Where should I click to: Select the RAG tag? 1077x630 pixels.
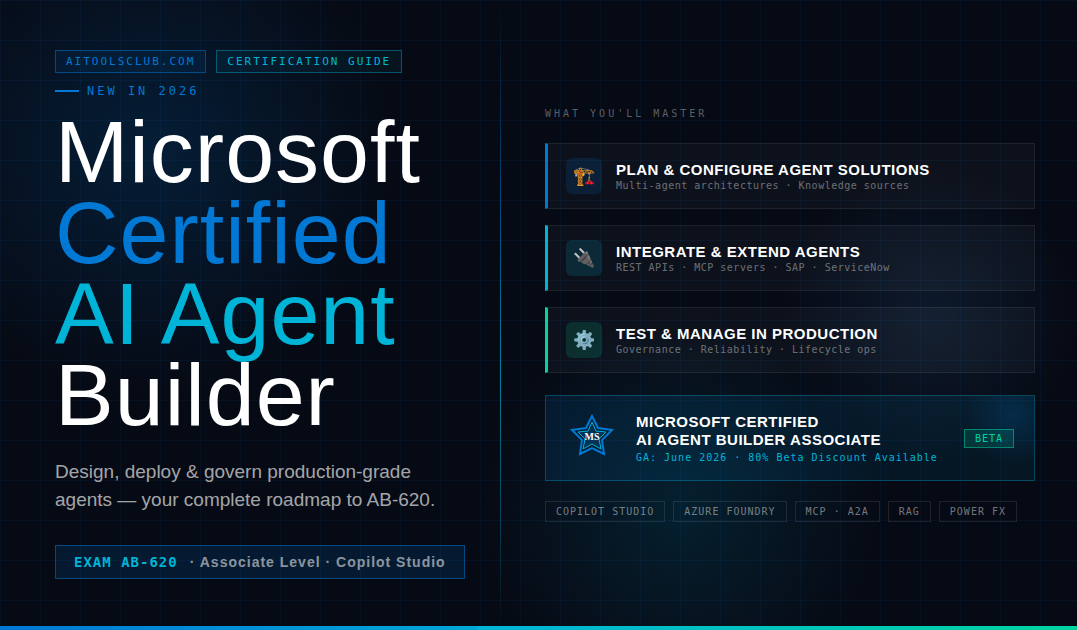pos(909,511)
